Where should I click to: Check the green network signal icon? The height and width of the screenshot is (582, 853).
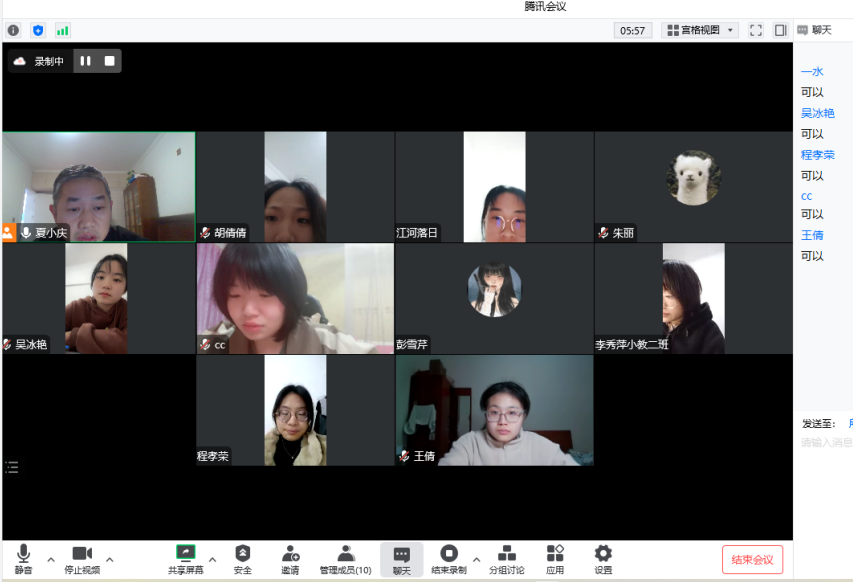pos(63,31)
